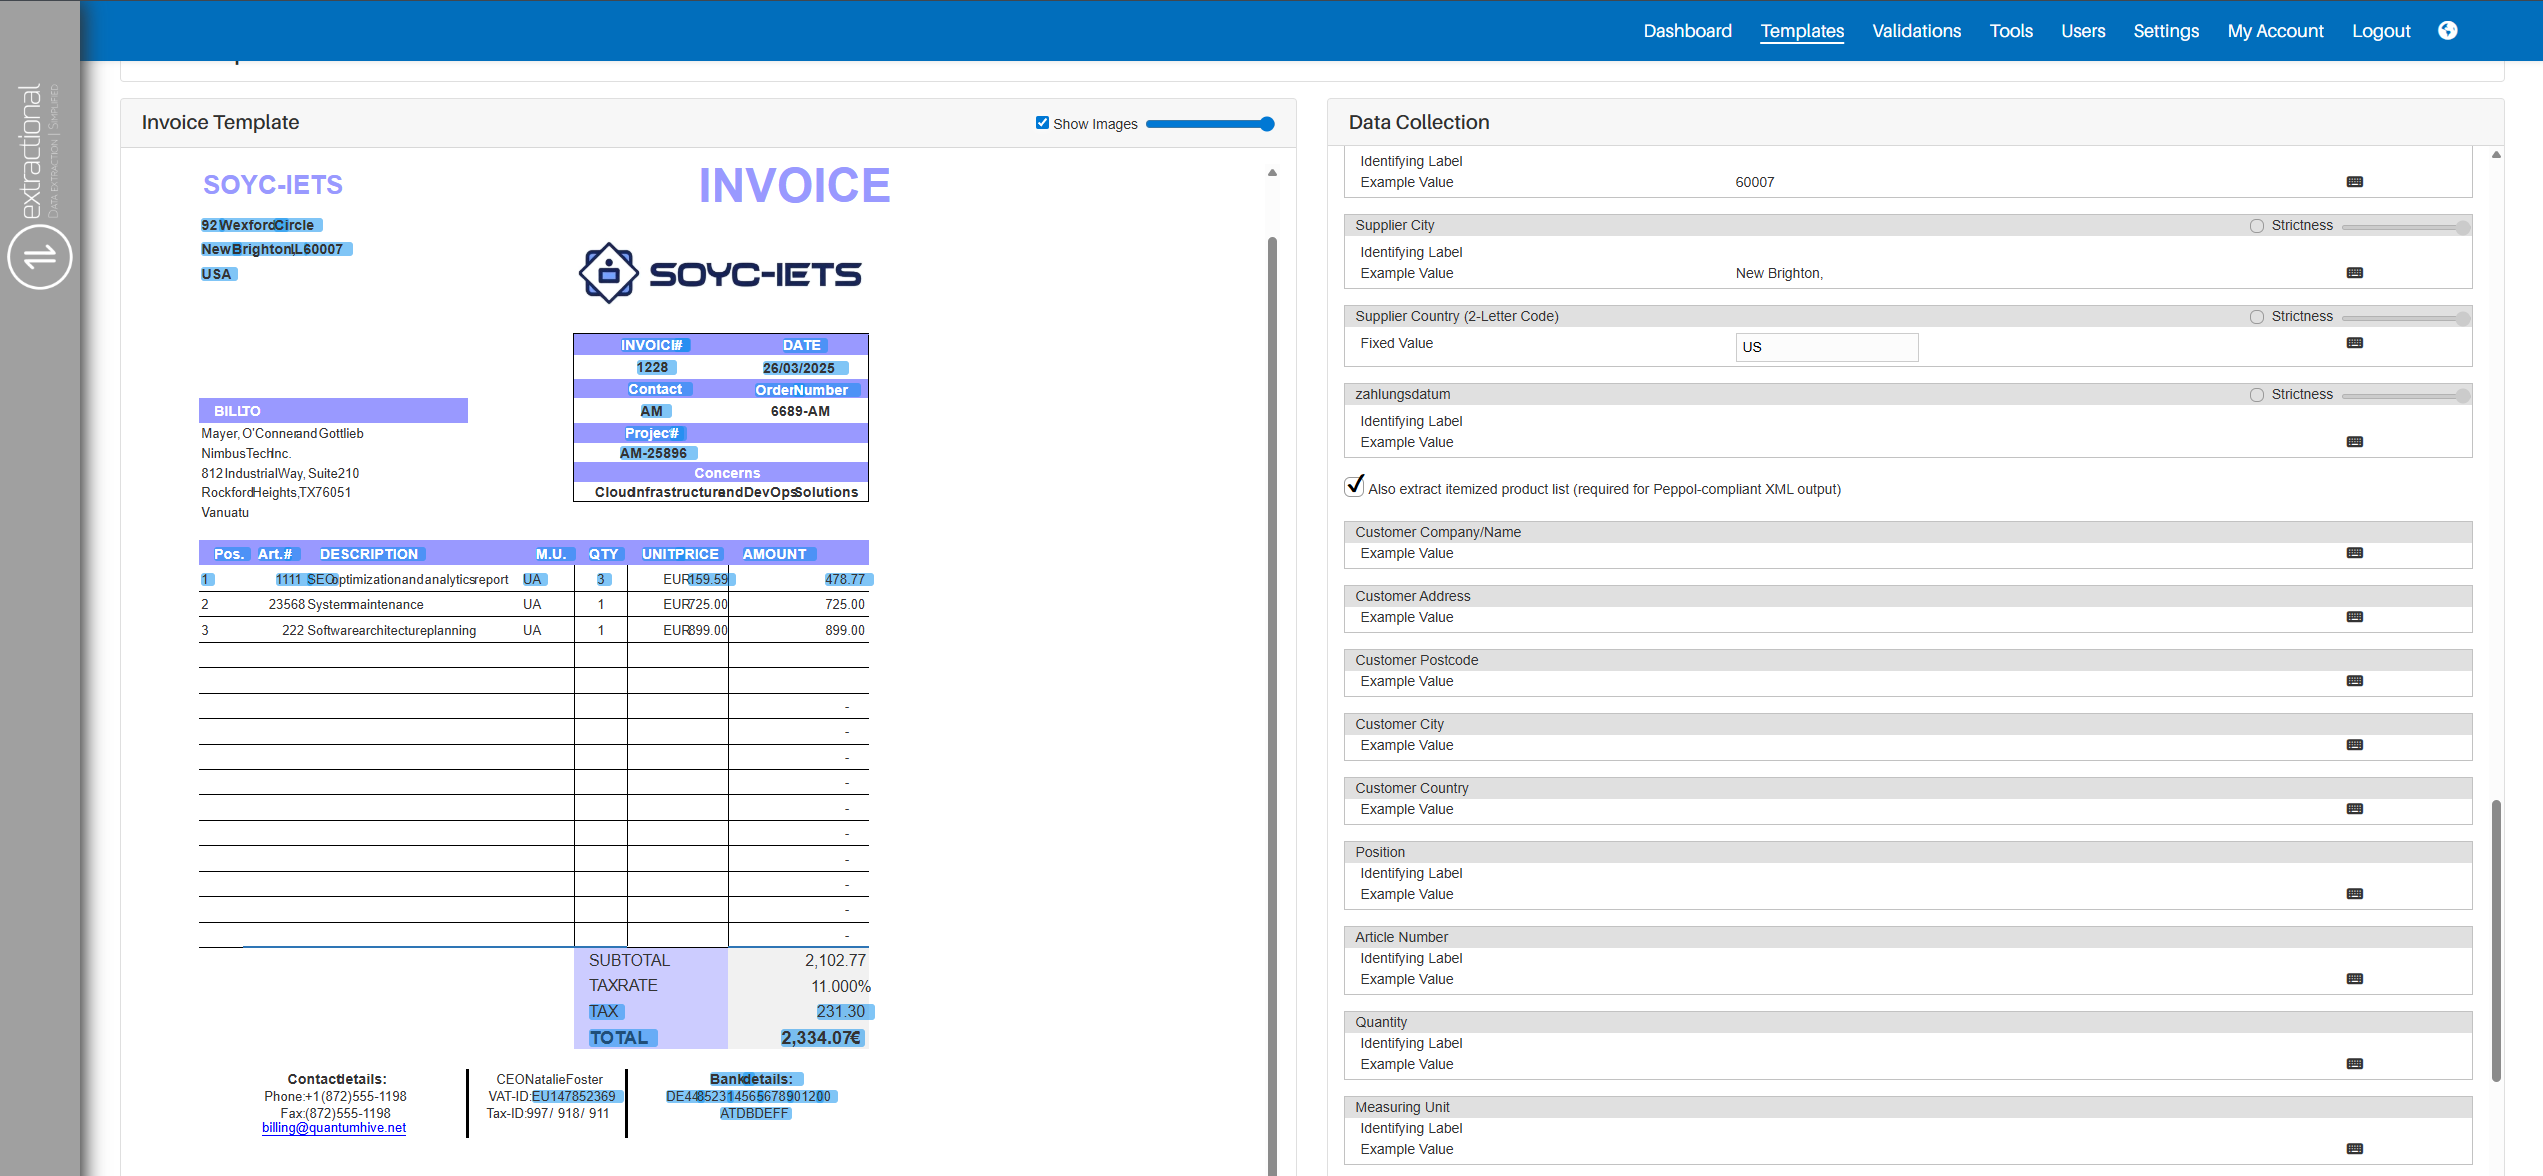Click the globe language icon in header

[x=2447, y=31]
